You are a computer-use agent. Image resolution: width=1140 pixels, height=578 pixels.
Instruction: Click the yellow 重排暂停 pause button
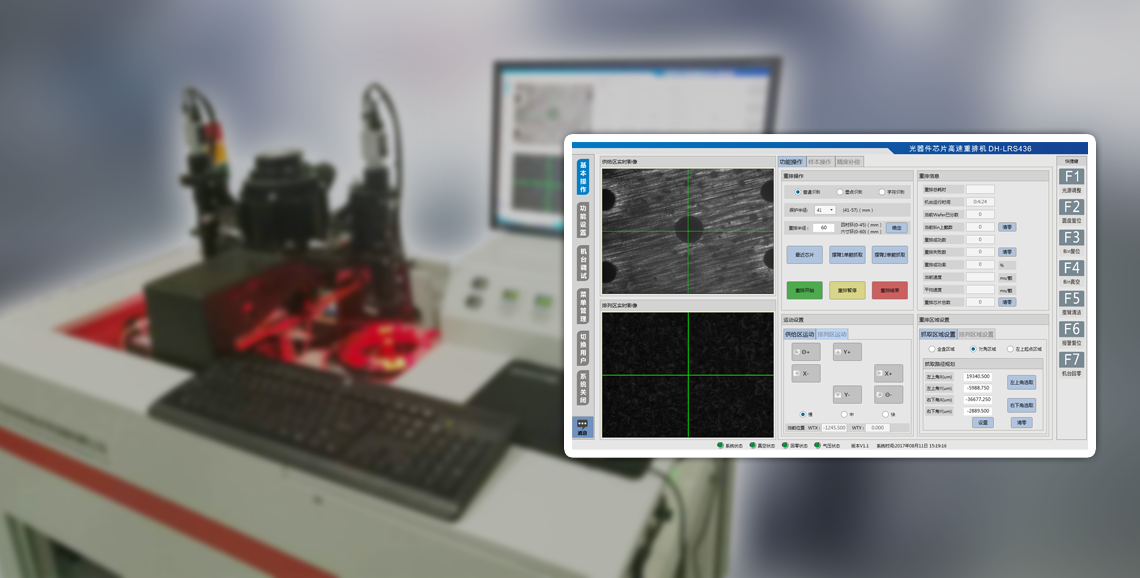pos(847,290)
